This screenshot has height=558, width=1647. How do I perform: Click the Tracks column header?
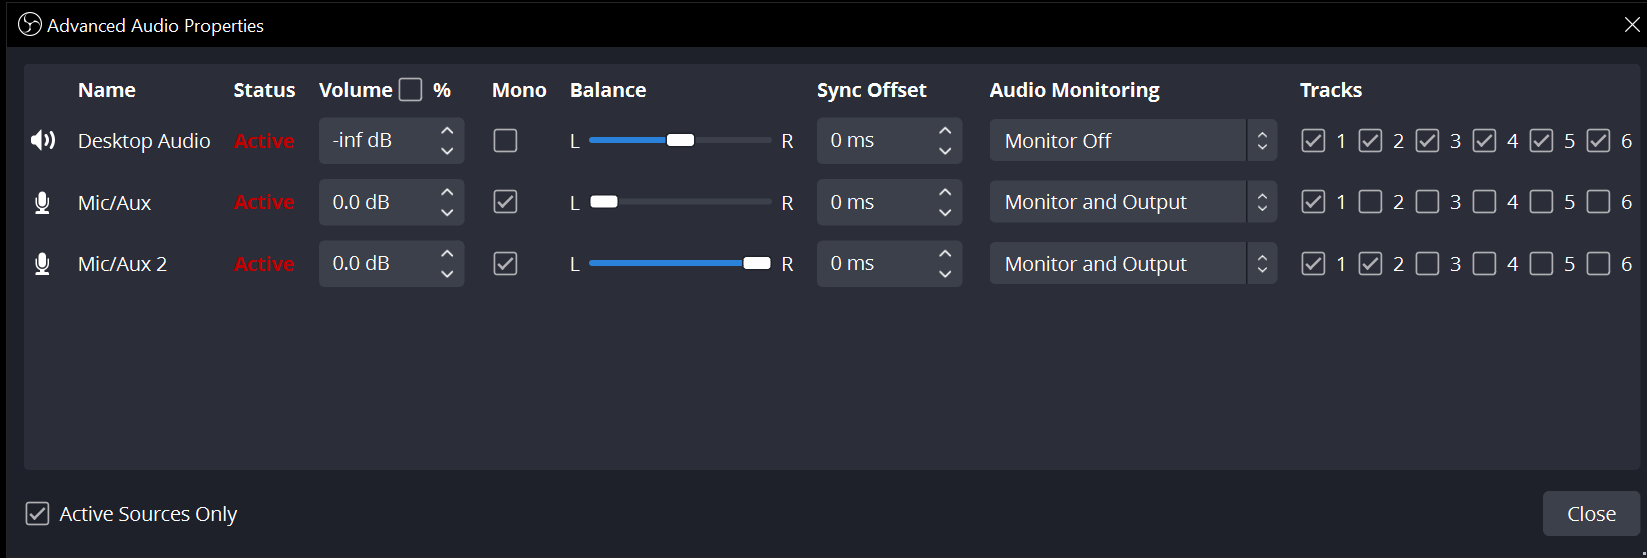pos(1331,90)
